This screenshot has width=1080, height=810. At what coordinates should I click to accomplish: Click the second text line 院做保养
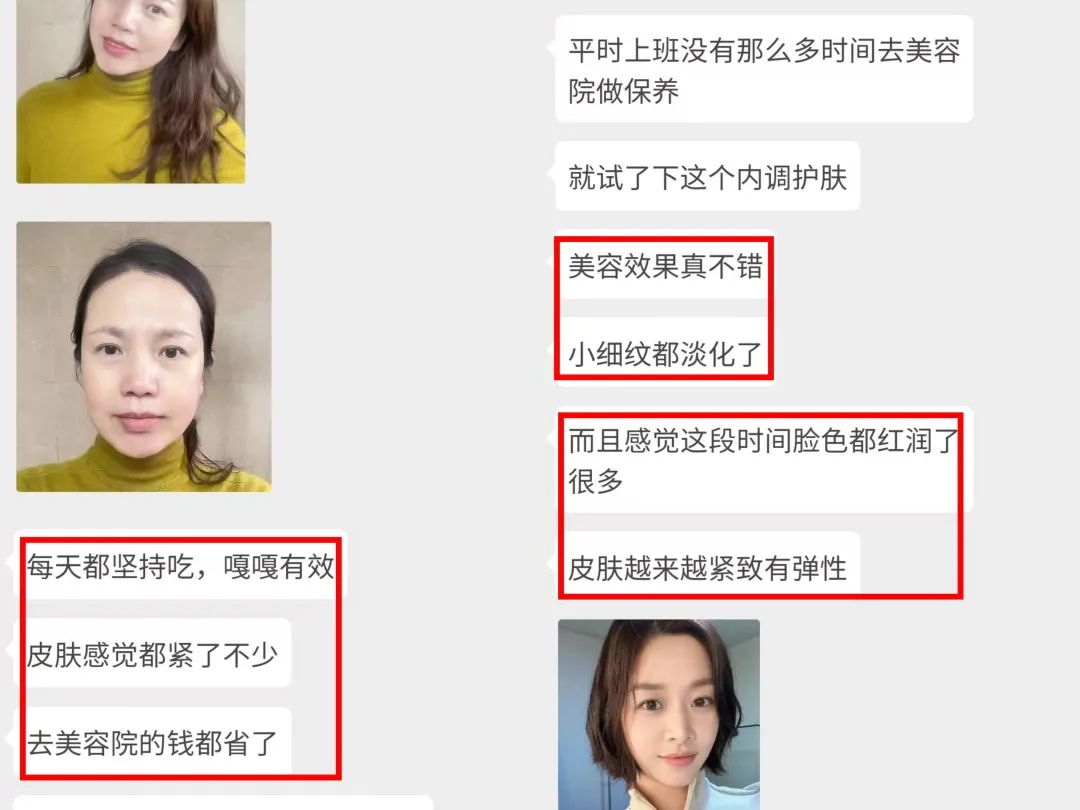[623, 91]
